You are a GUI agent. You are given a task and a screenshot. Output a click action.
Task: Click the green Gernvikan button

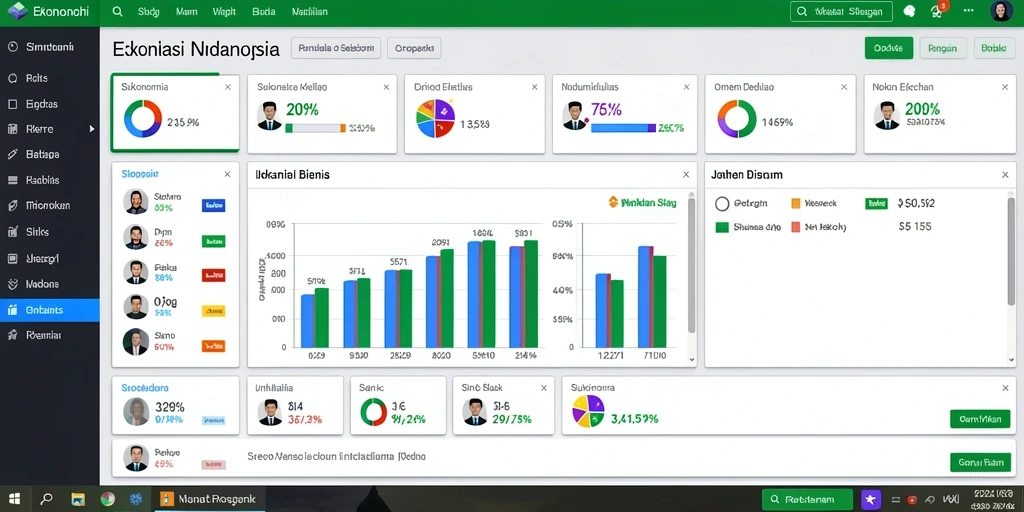click(x=980, y=419)
